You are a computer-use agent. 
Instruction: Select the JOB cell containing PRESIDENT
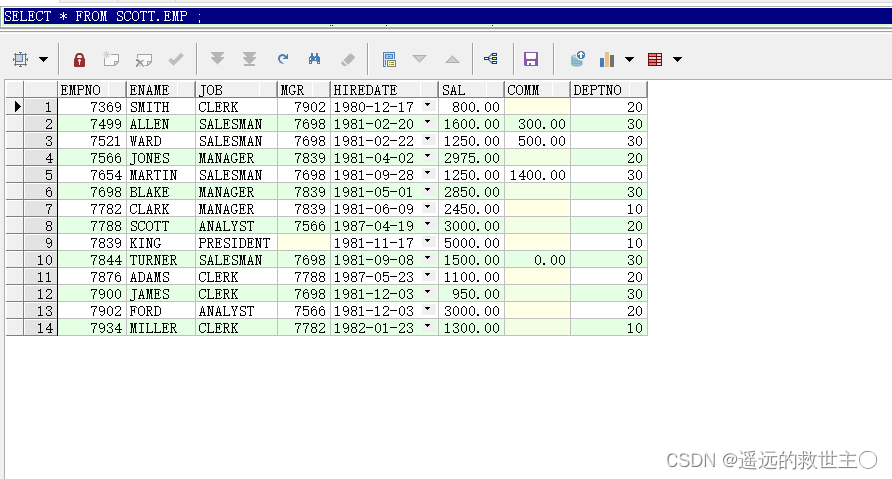tap(235, 243)
